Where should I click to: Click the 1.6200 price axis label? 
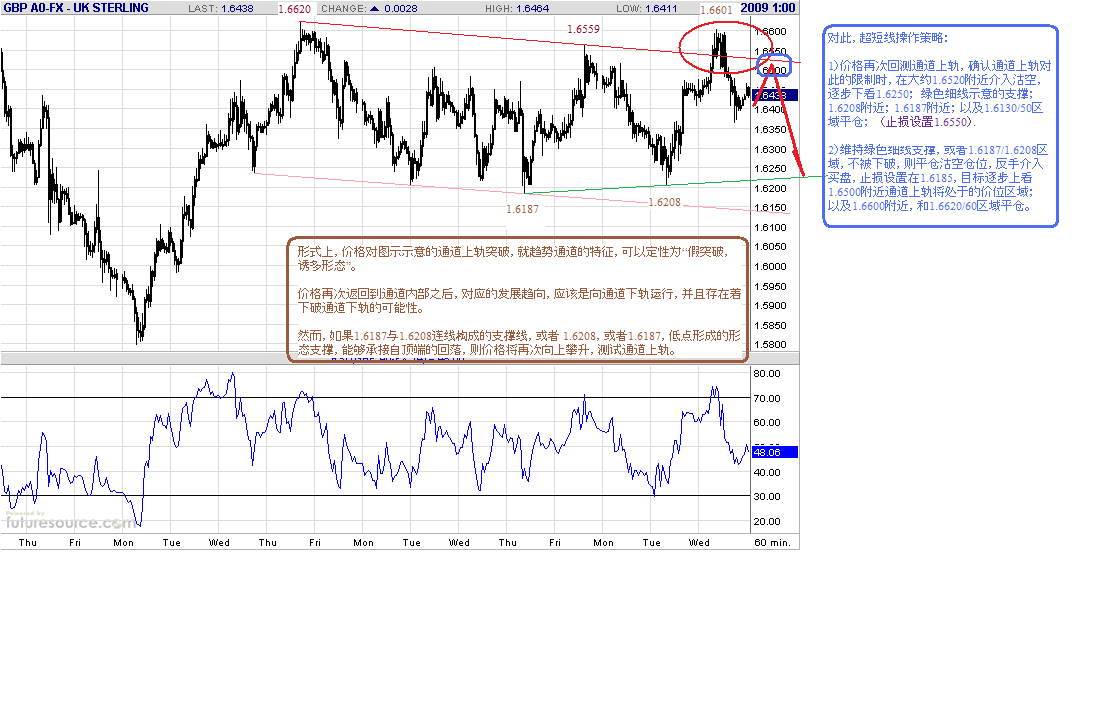(770, 188)
